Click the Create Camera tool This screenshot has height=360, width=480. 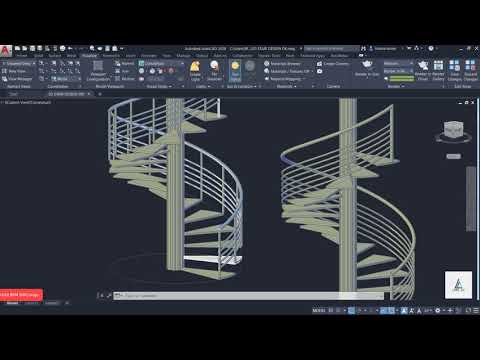[333, 63]
